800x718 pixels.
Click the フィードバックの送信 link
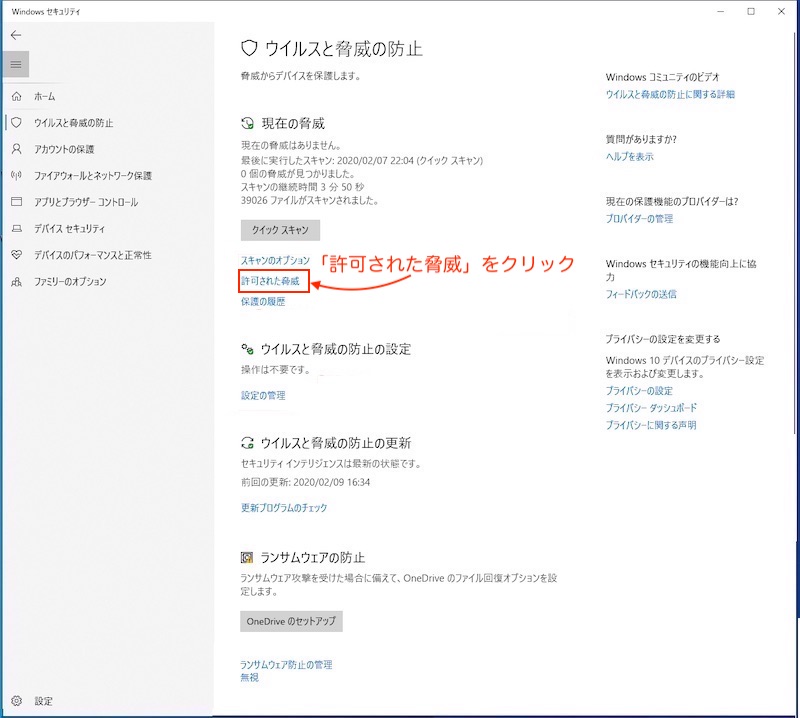[x=641, y=294]
